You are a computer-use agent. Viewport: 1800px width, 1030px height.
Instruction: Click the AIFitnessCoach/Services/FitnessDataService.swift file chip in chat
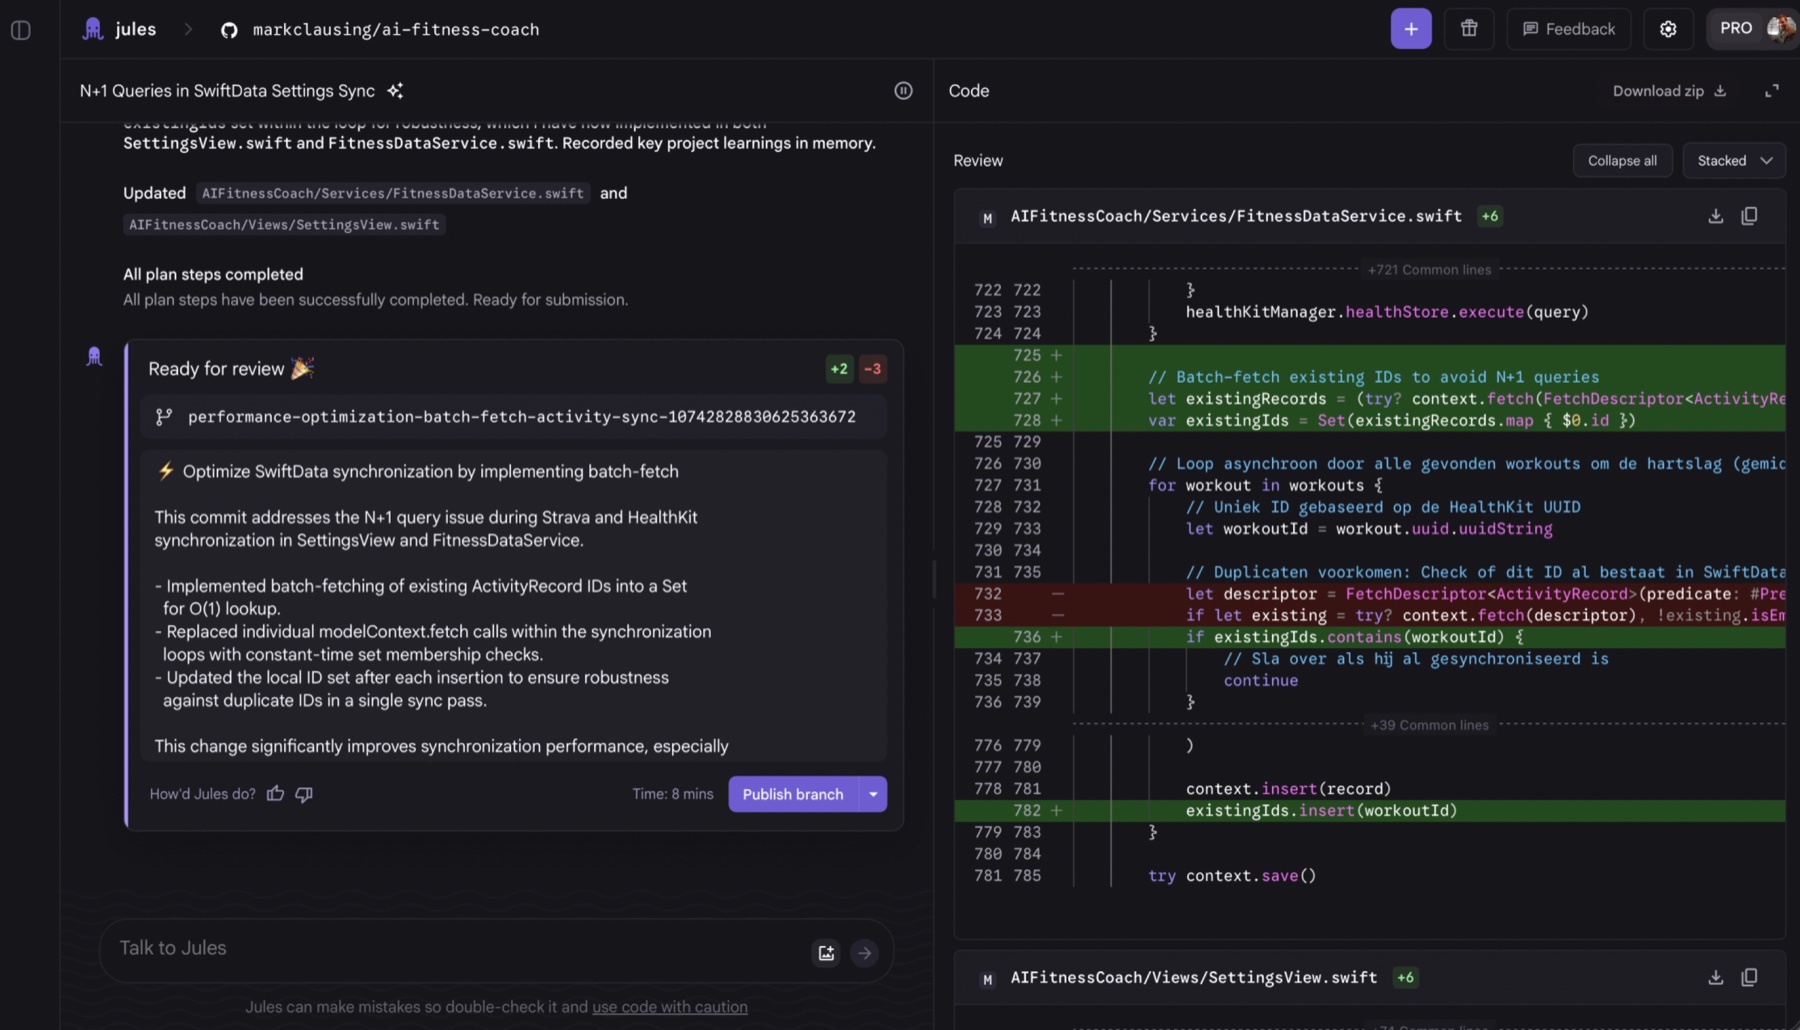tap(393, 193)
